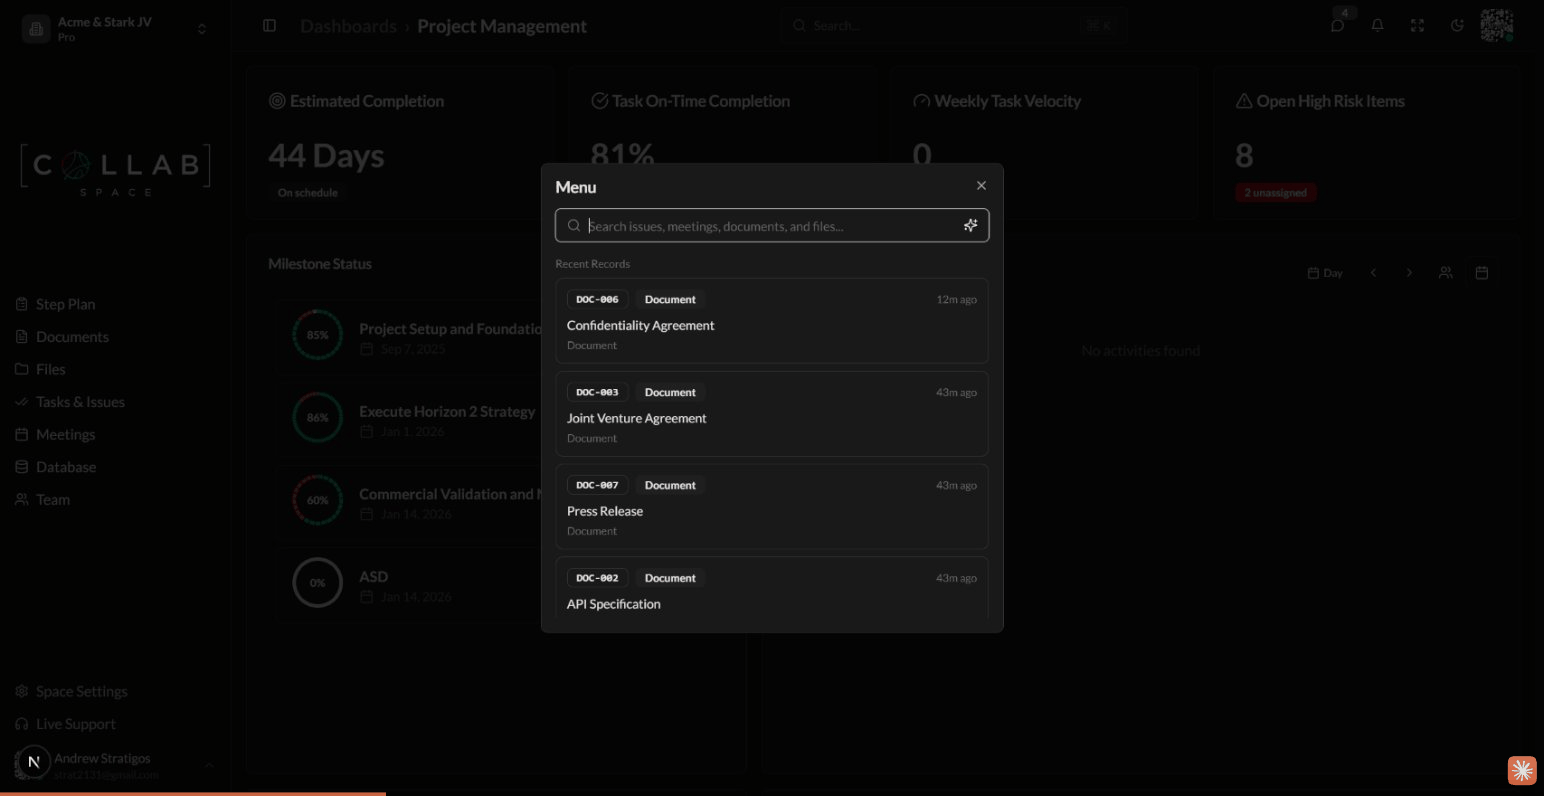The width and height of the screenshot is (1544, 796).
Task: Toggle fullscreen mode from the top bar
Action: tap(1417, 25)
